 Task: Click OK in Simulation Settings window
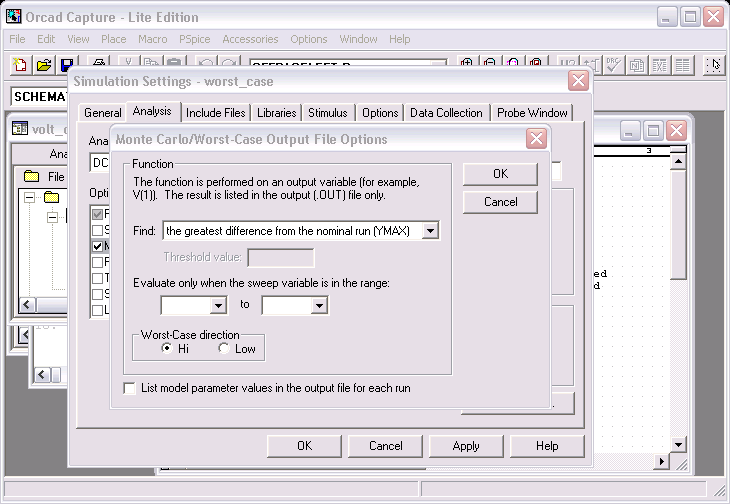(304, 446)
